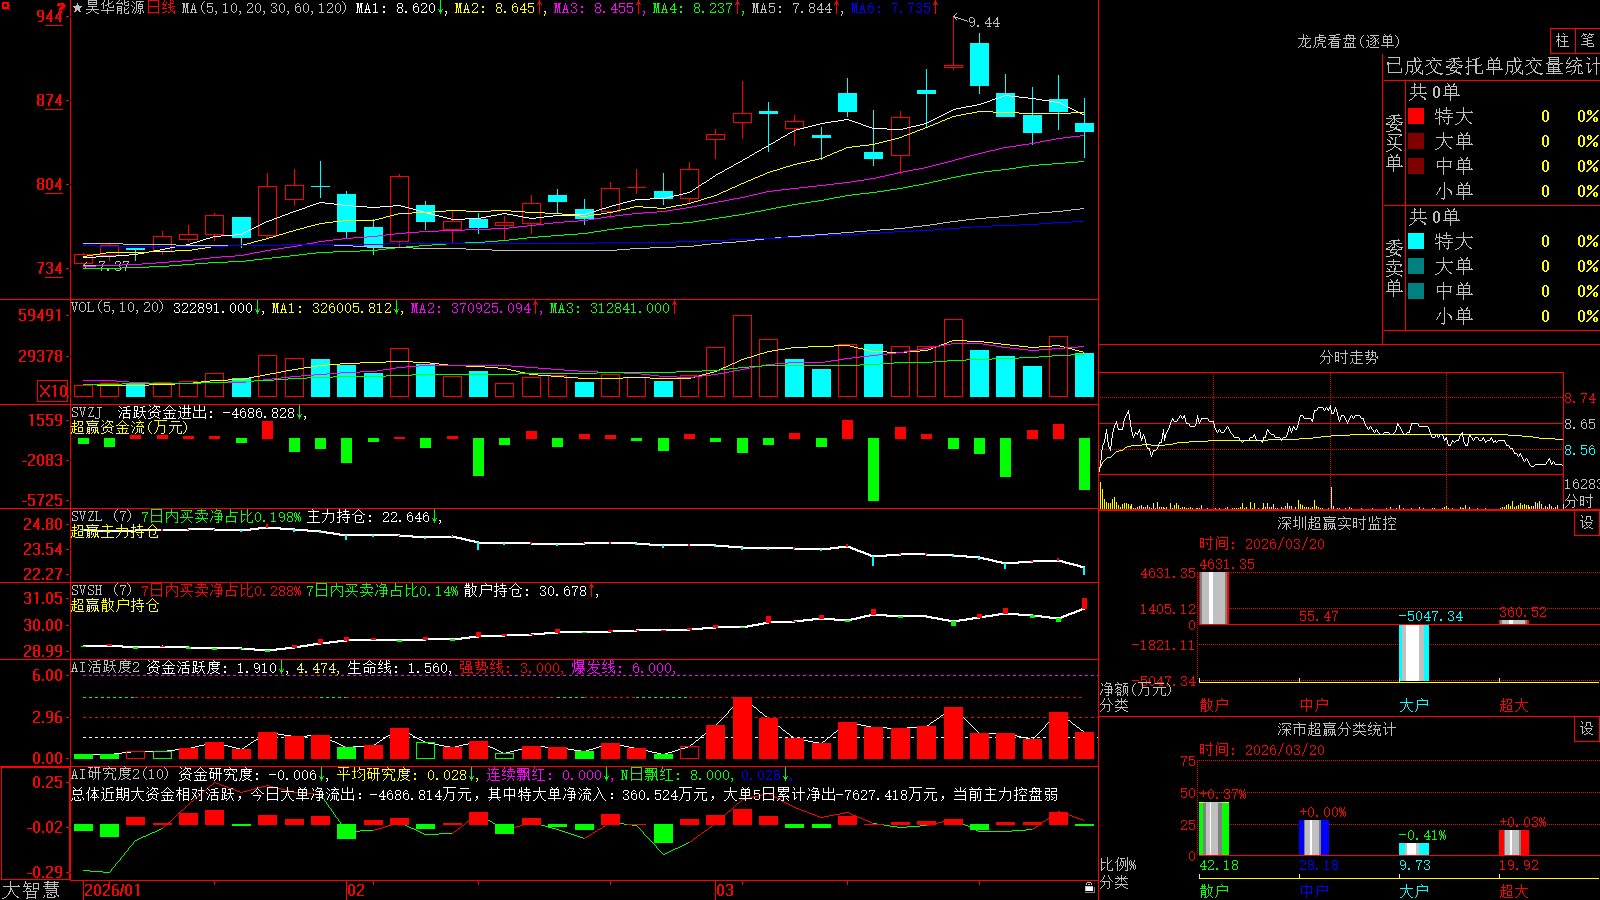
Task: Select 中户 category in 深圳超赢实时监控 chart
Action: (1314, 705)
